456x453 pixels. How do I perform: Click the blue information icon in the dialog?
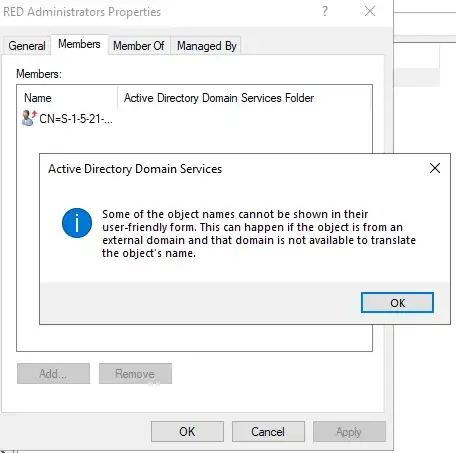77,223
